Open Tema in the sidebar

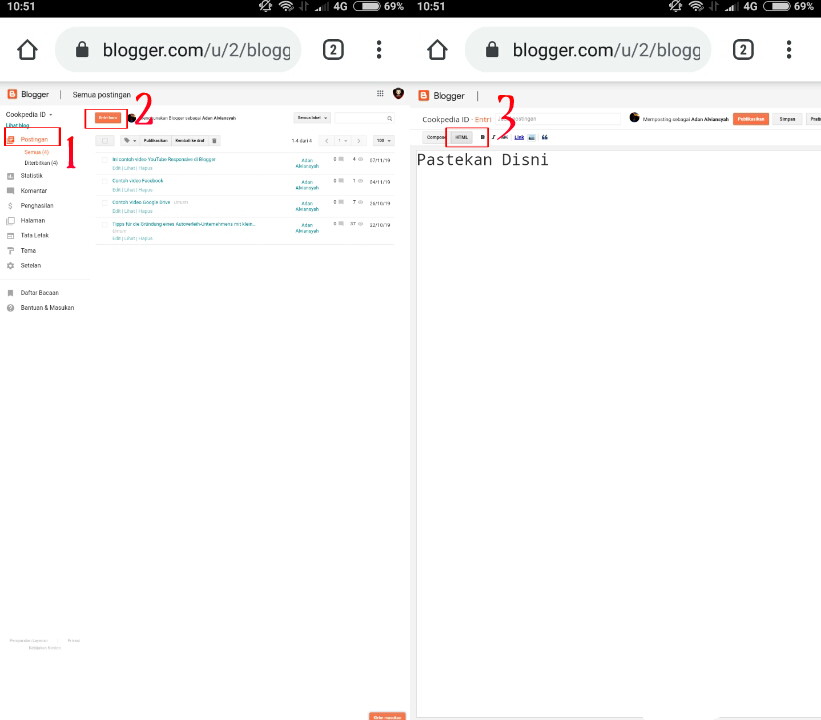(21, 251)
